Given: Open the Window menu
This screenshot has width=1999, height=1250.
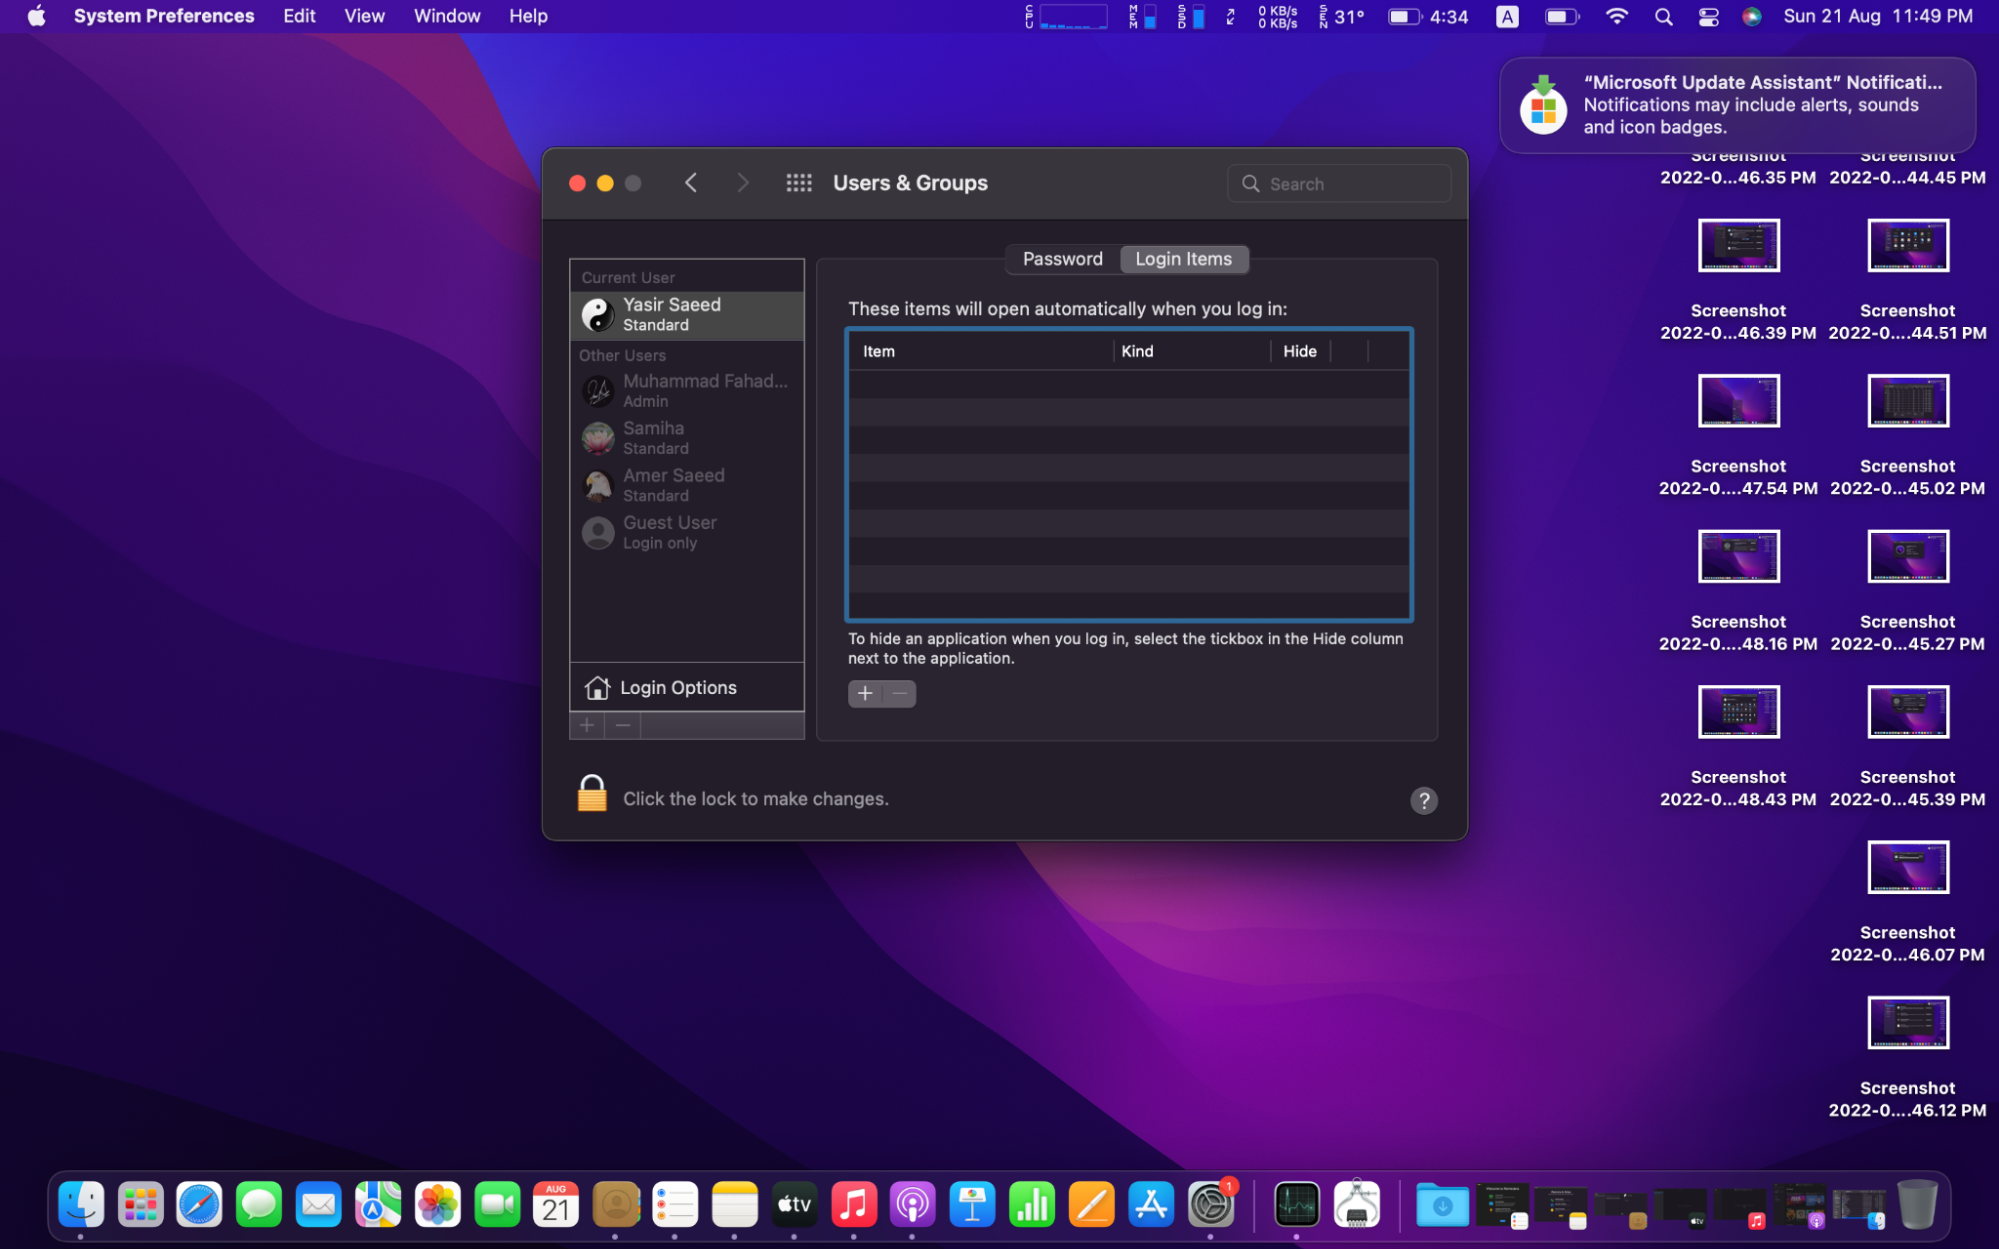Looking at the screenshot, I should (x=446, y=16).
